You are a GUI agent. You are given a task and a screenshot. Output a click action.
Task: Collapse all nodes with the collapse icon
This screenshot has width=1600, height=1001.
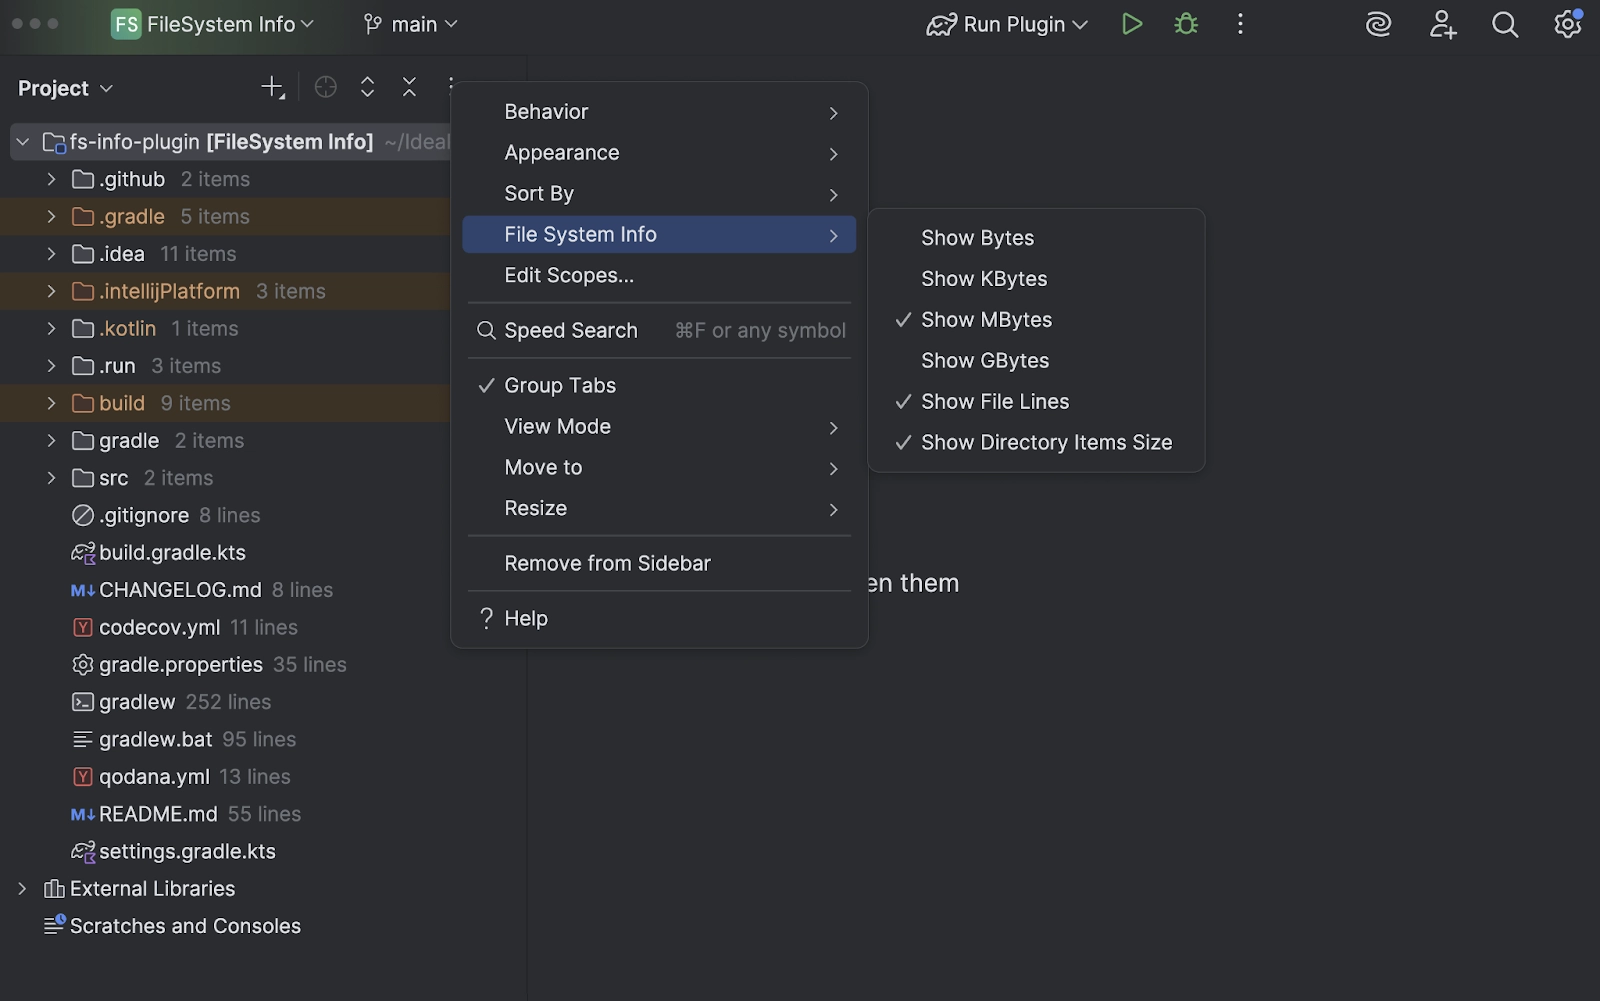coord(409,87)
